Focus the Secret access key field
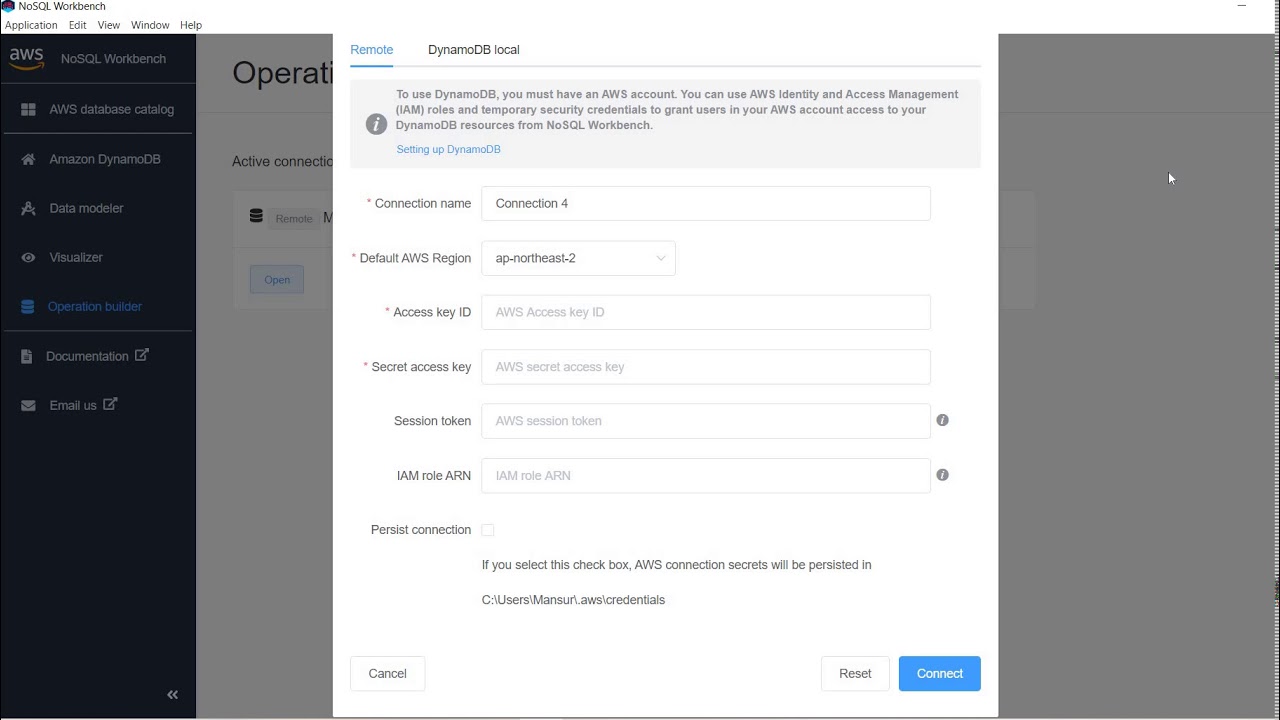This screenshot has height=720, width=1280. pos(706,367)
